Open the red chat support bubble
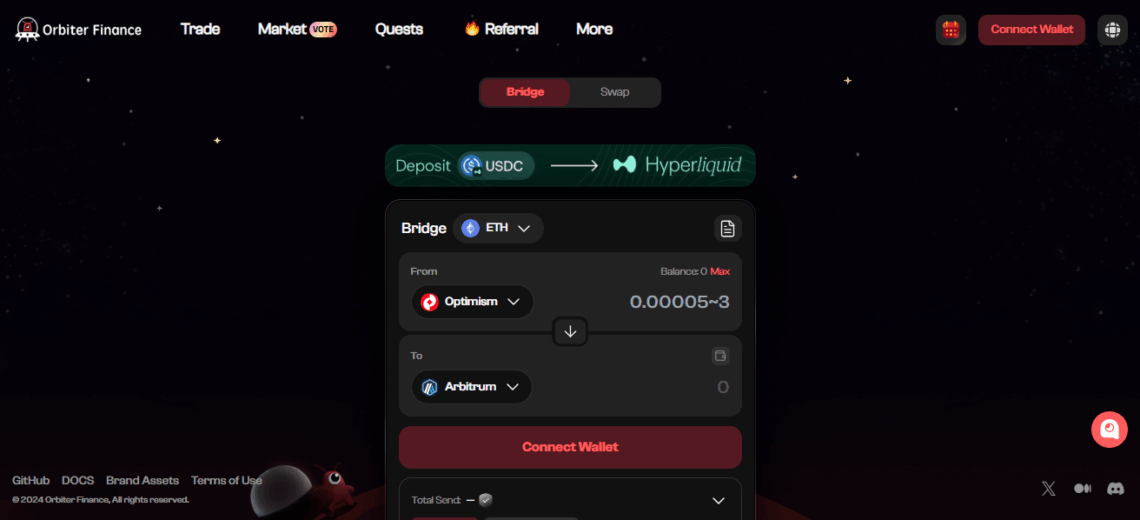The image size is (1140, 520). (x=1109, y=430)
